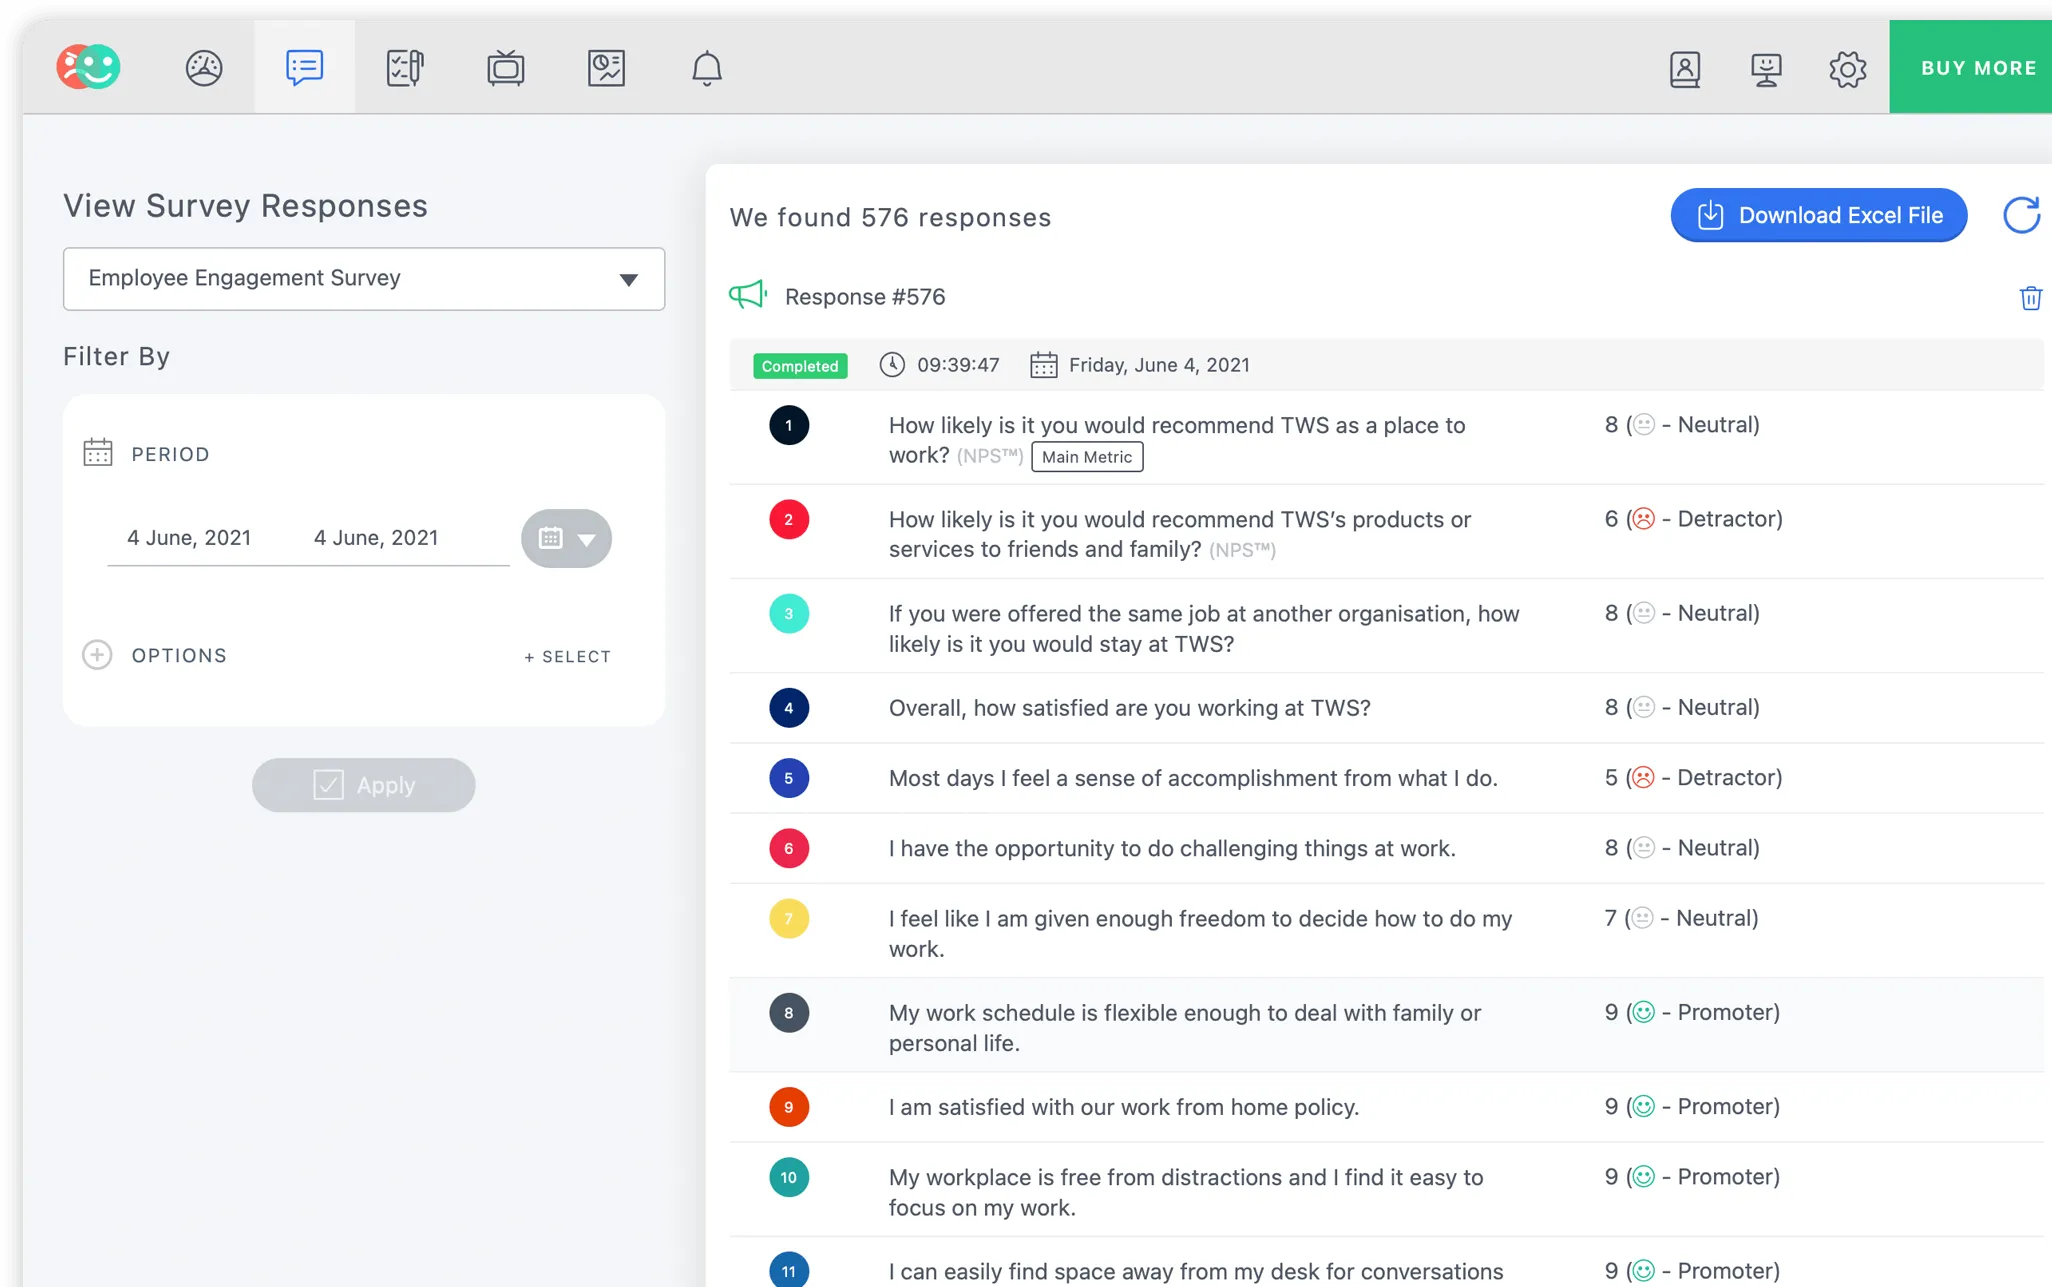Open notifications bell icon
2052x1287 pixels.
point(707,68)
